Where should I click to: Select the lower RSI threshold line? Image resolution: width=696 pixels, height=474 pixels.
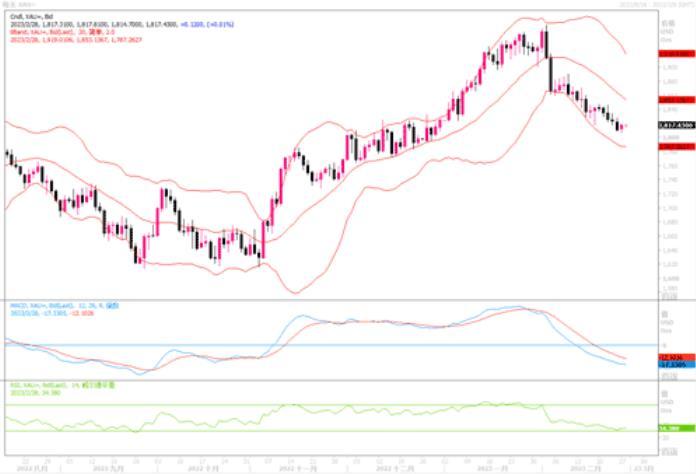(300, 431)
